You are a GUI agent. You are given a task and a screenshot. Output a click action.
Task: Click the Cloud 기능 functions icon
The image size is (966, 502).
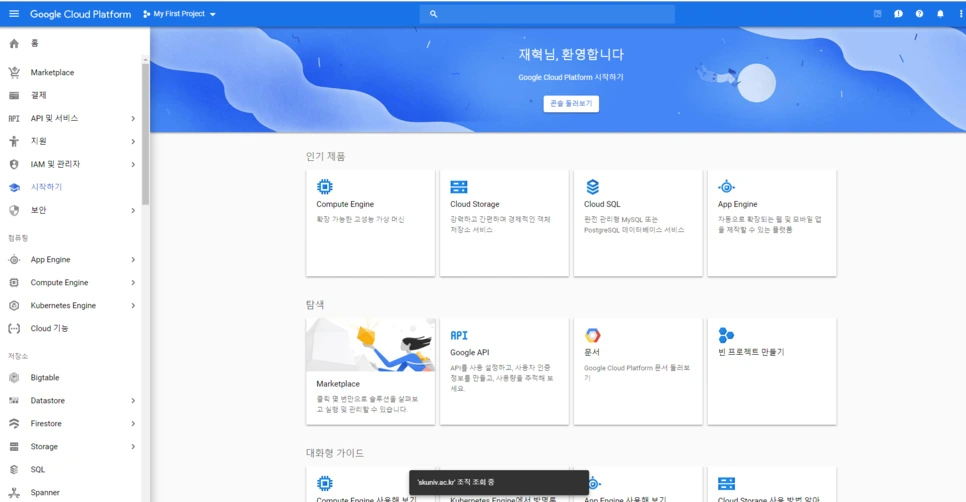[x=14, y=328]
